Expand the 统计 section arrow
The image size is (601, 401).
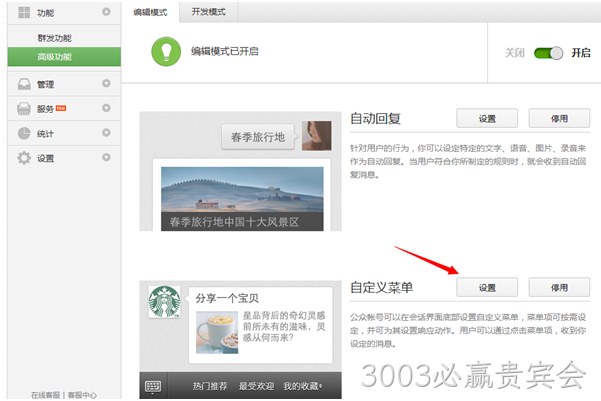[106, 133]
